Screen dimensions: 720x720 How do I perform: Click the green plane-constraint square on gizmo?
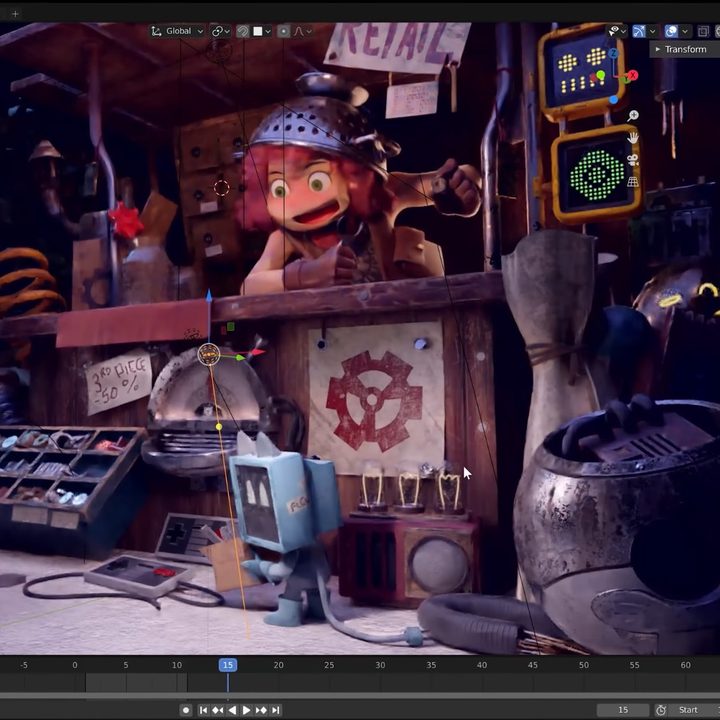(231, 326)
